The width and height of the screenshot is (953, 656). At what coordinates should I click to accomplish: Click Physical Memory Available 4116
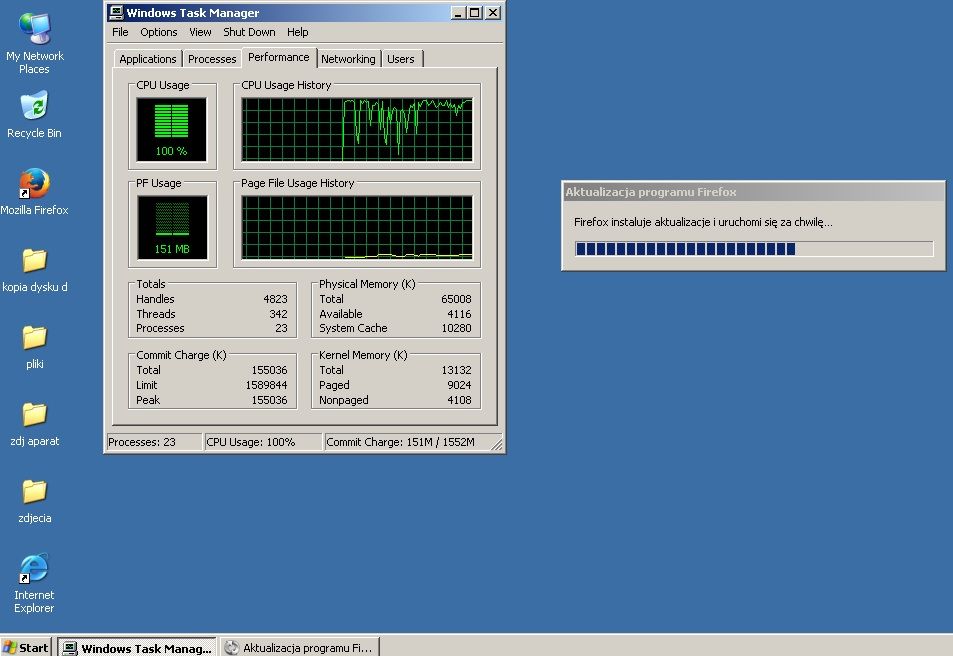click(459, 314)
